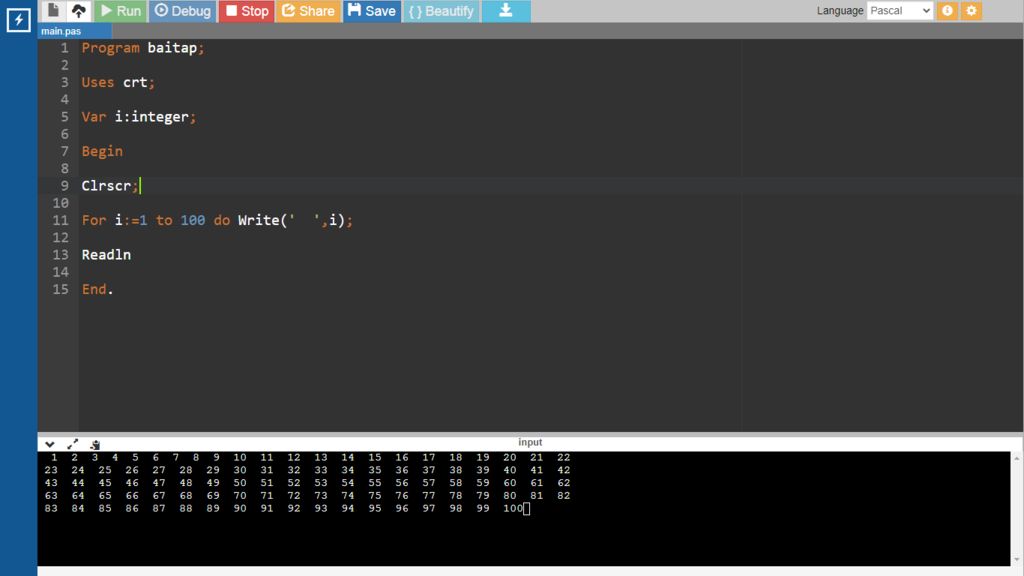Image resolution: width=1024 pixels, height=576 pixels.
Task: Expand the console to fullscreen with the arrows icon
Action: [x=72, y=444]
